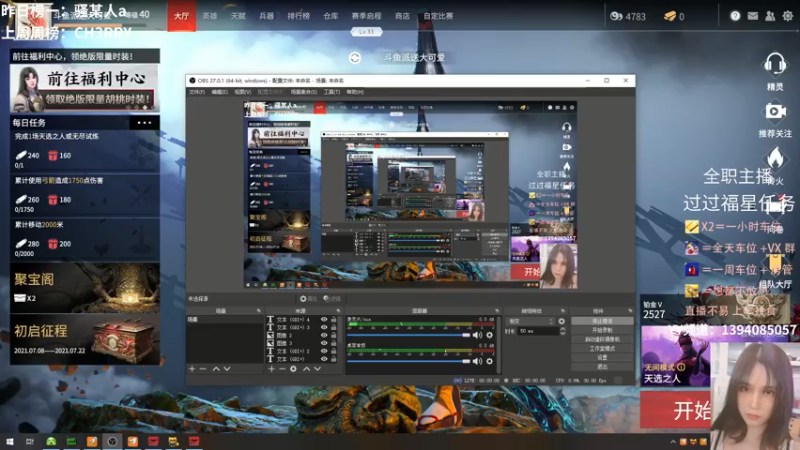
Task: Increase the 时长 duration stepper
Action: (562, 329)
